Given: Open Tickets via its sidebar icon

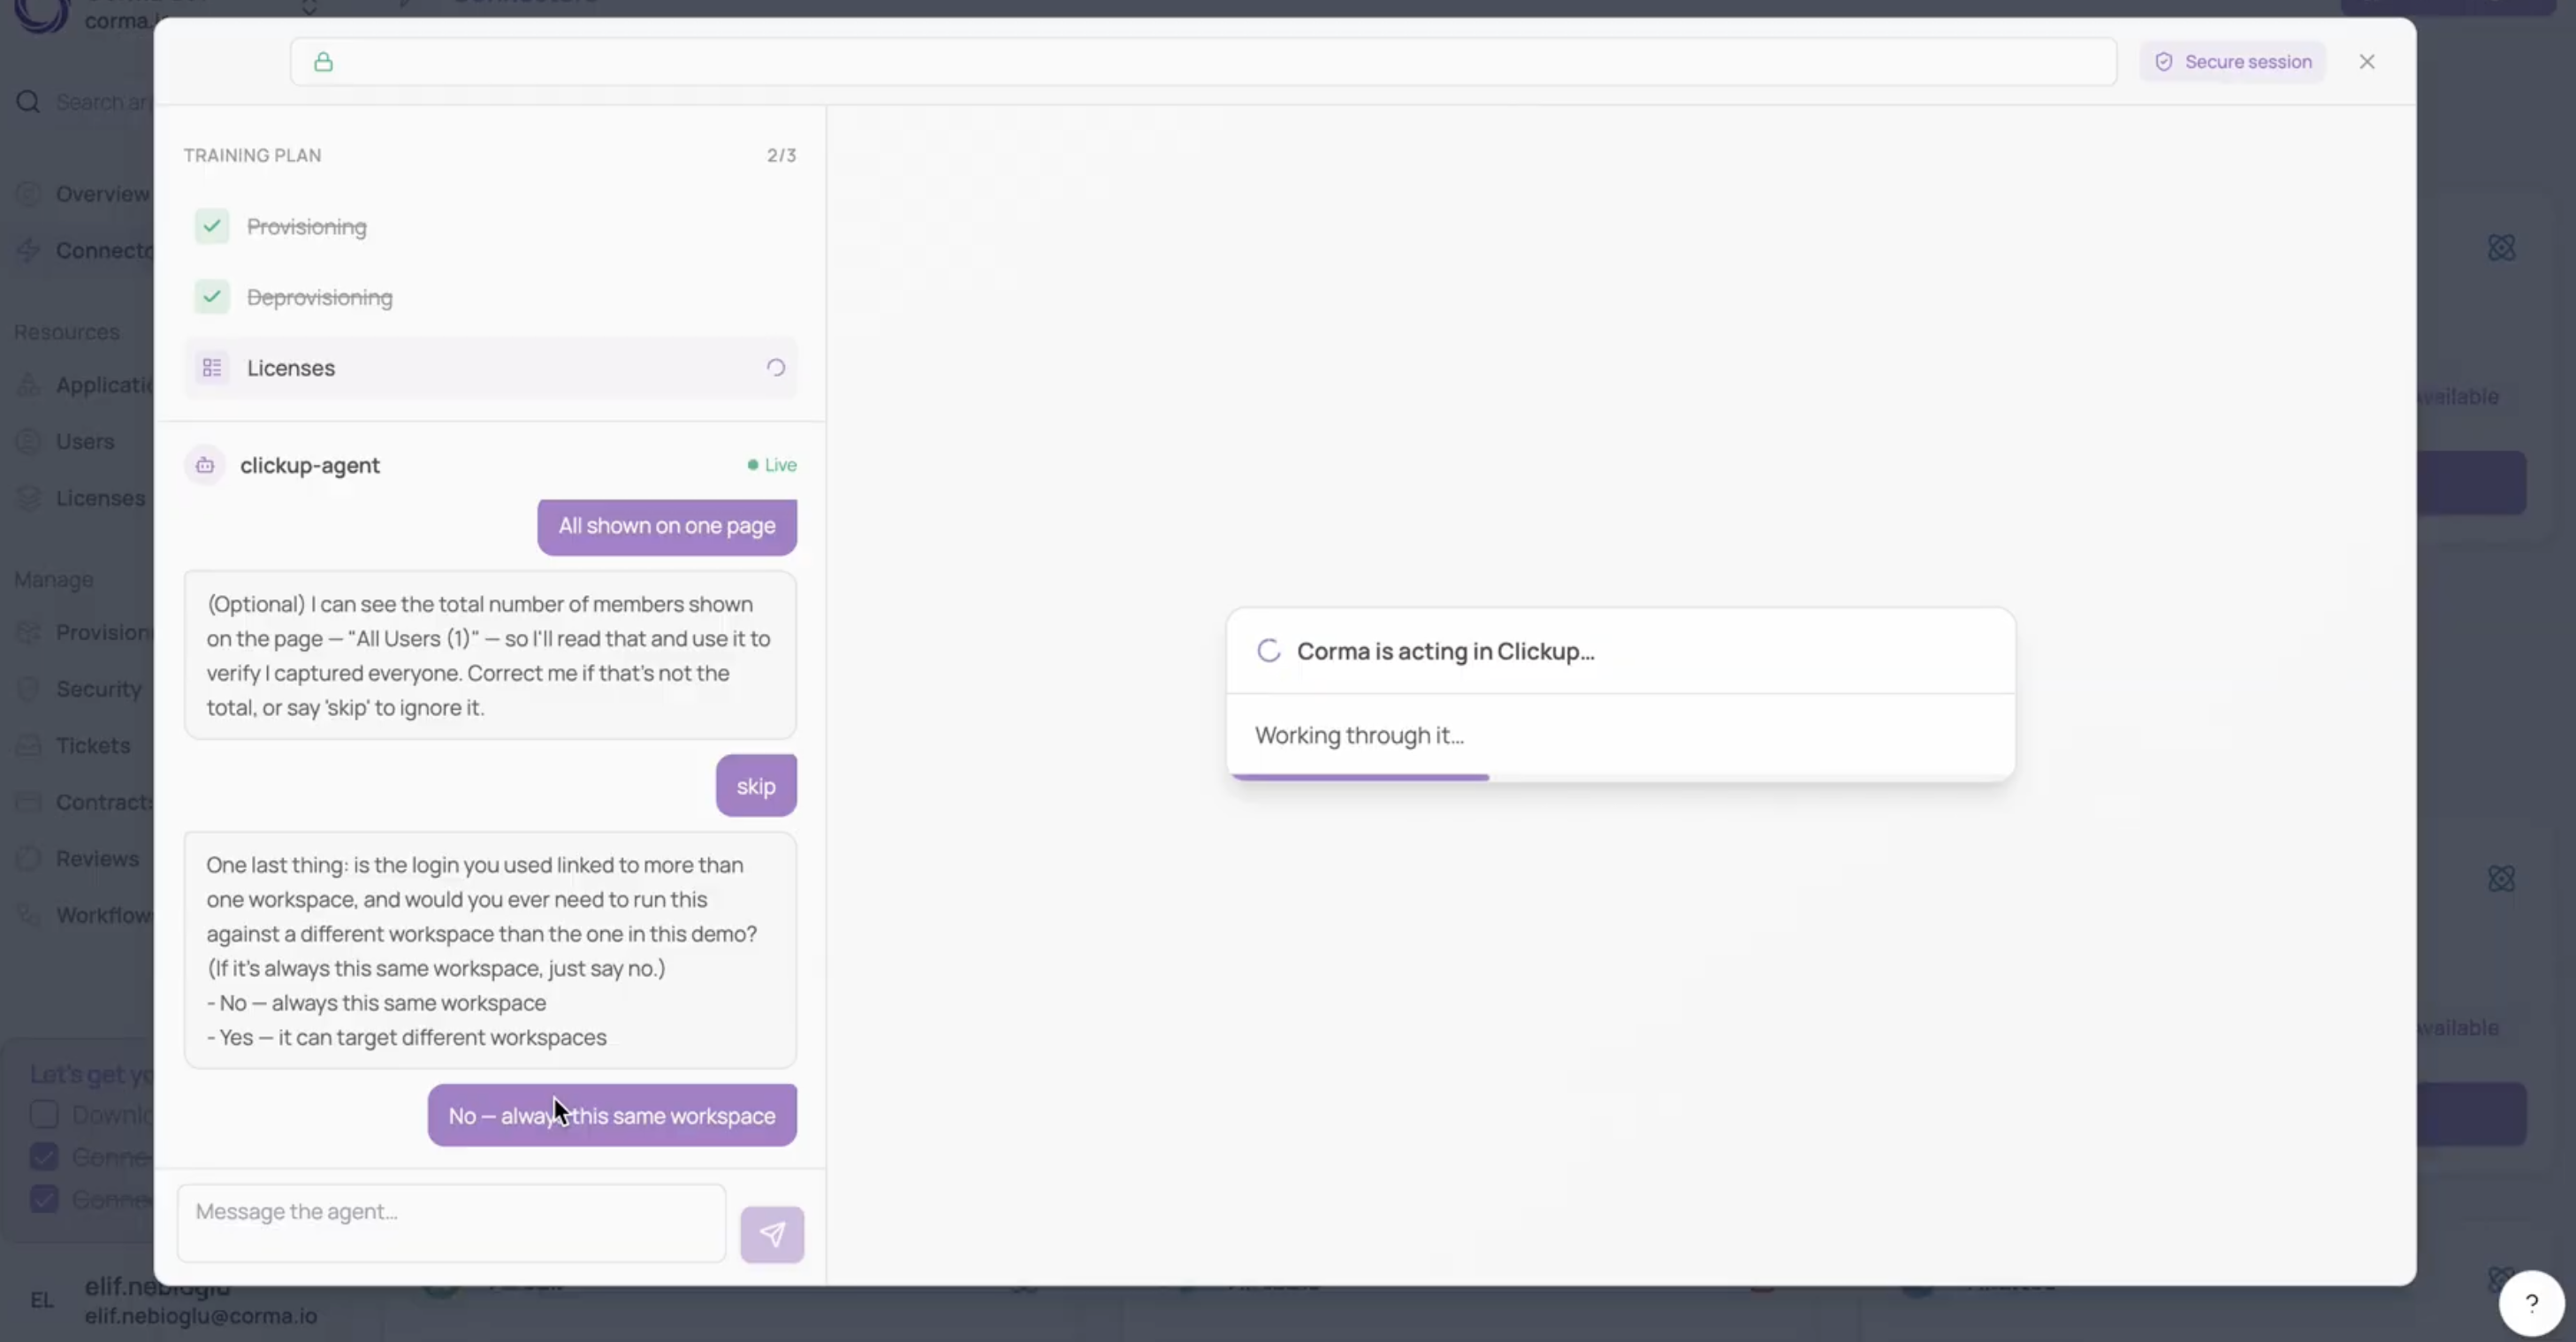Looking at the screenshot, I should 28,746.
